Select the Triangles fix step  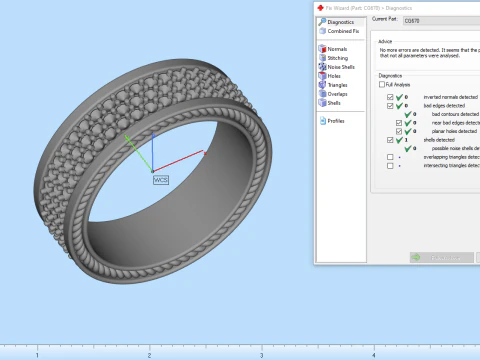(x=333, y=85)
